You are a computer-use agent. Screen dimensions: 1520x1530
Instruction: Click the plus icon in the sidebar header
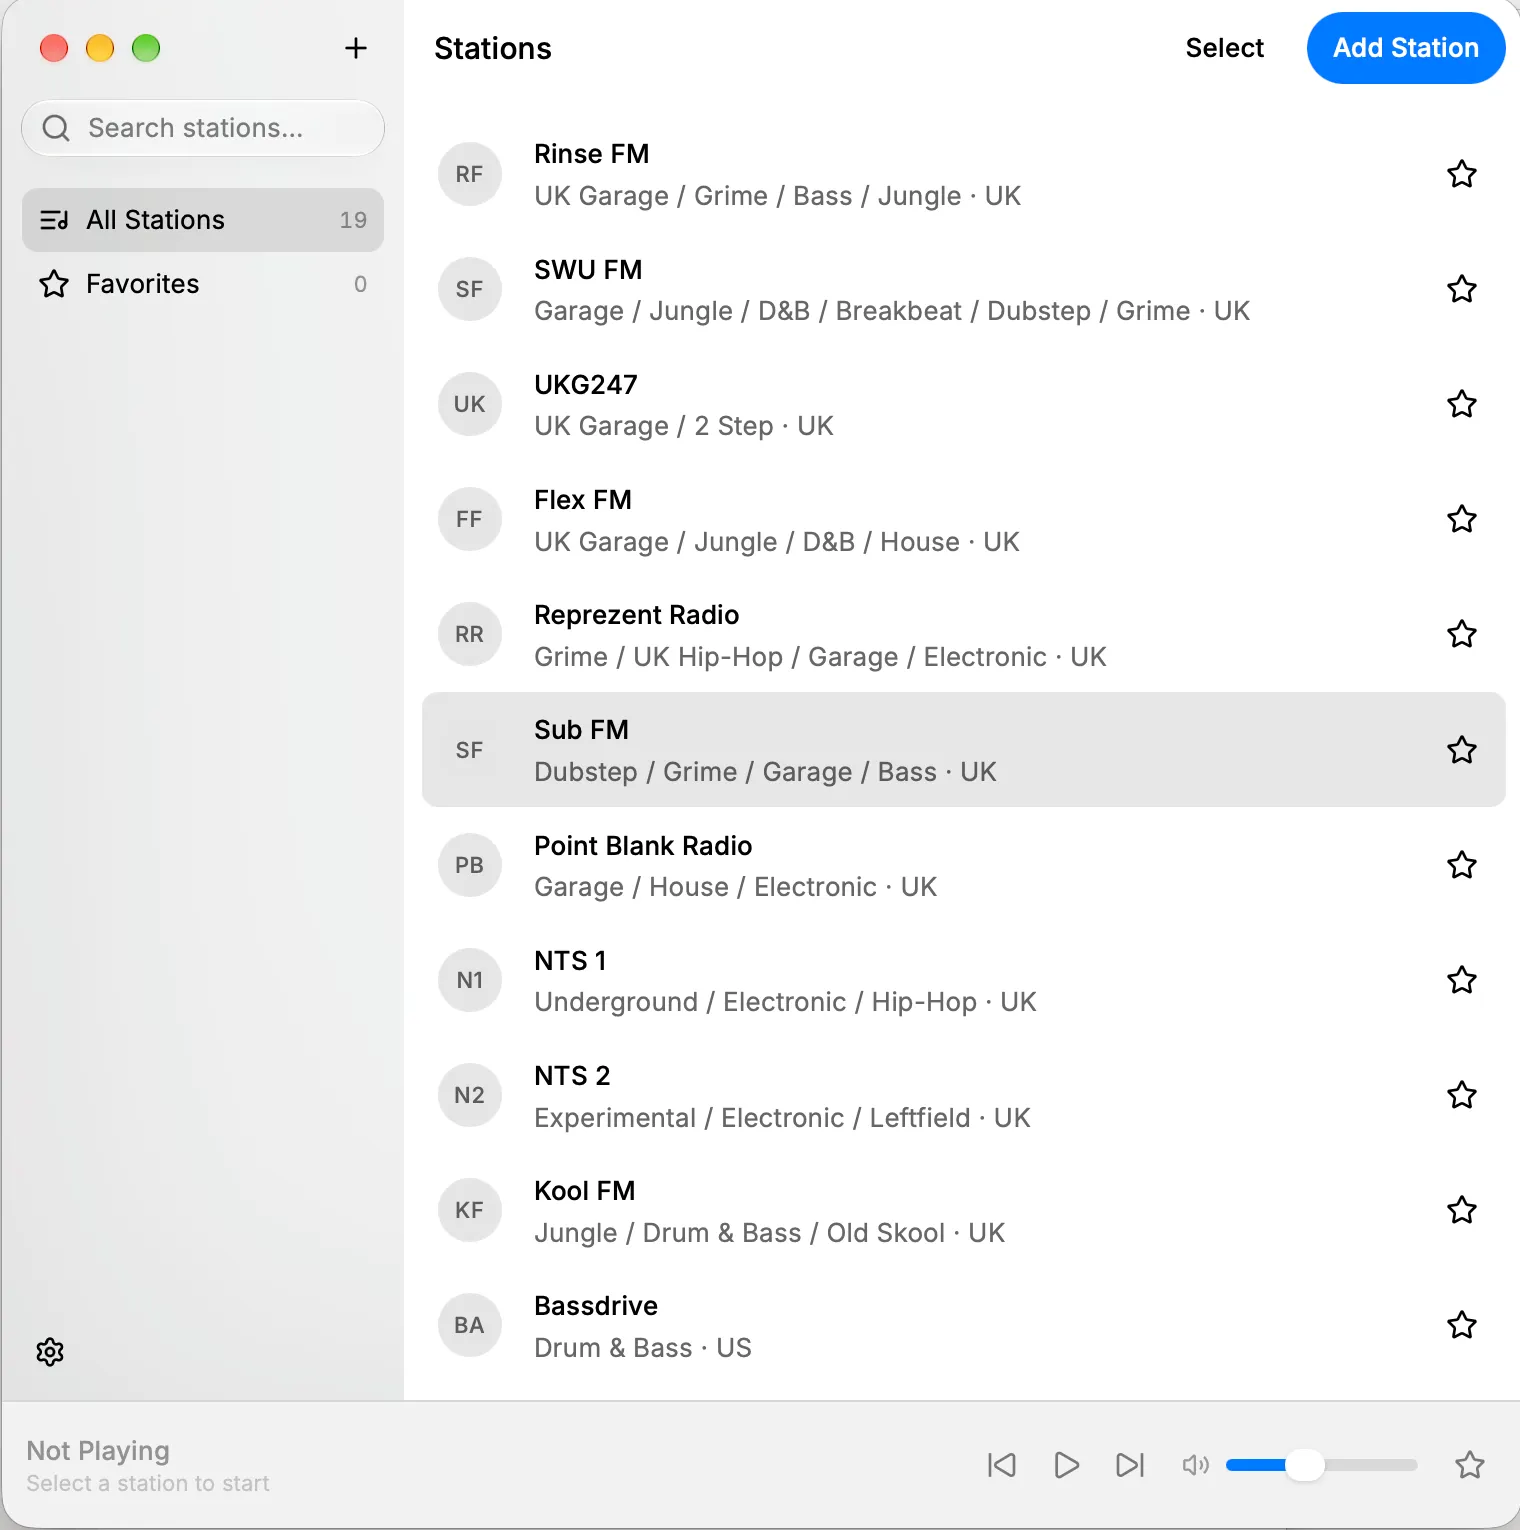coord(356,48)
